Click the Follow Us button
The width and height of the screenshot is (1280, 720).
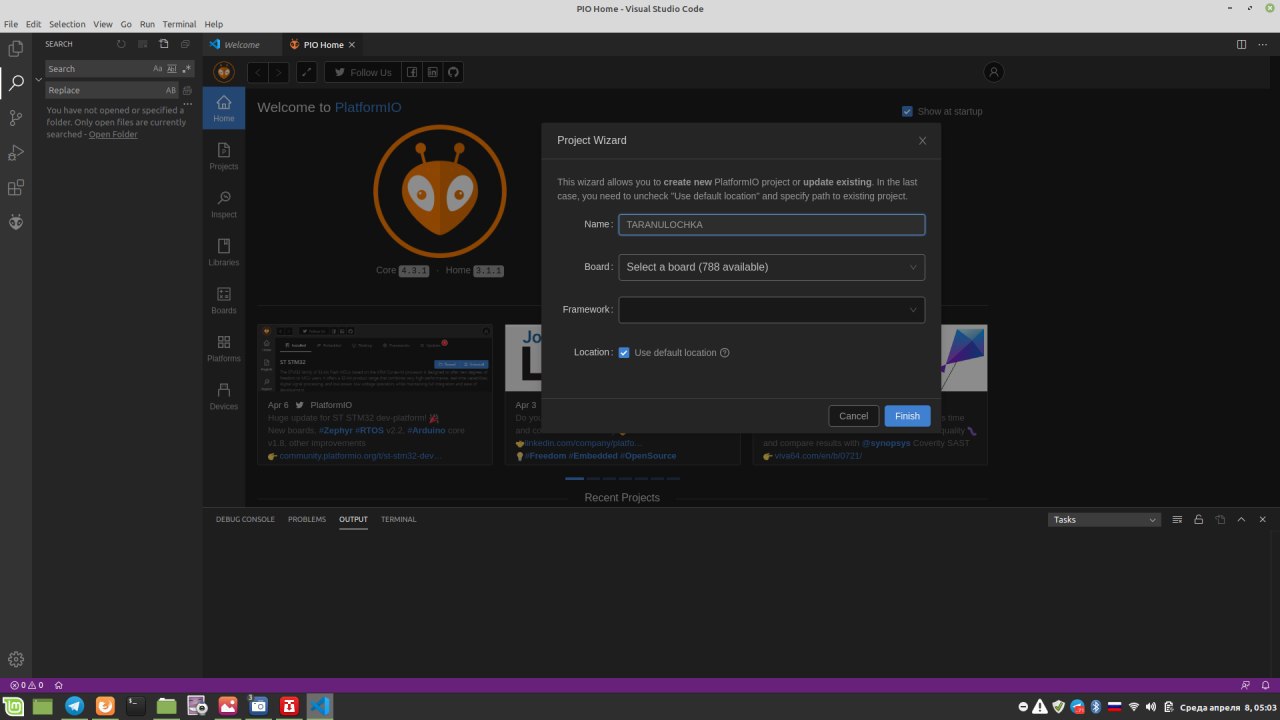point(362,72)
